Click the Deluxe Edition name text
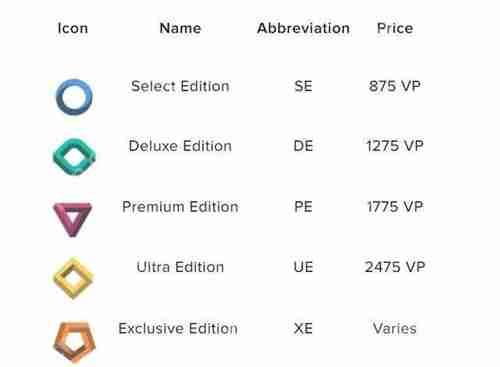The image size is (500, 367). (x=180, y=146)
